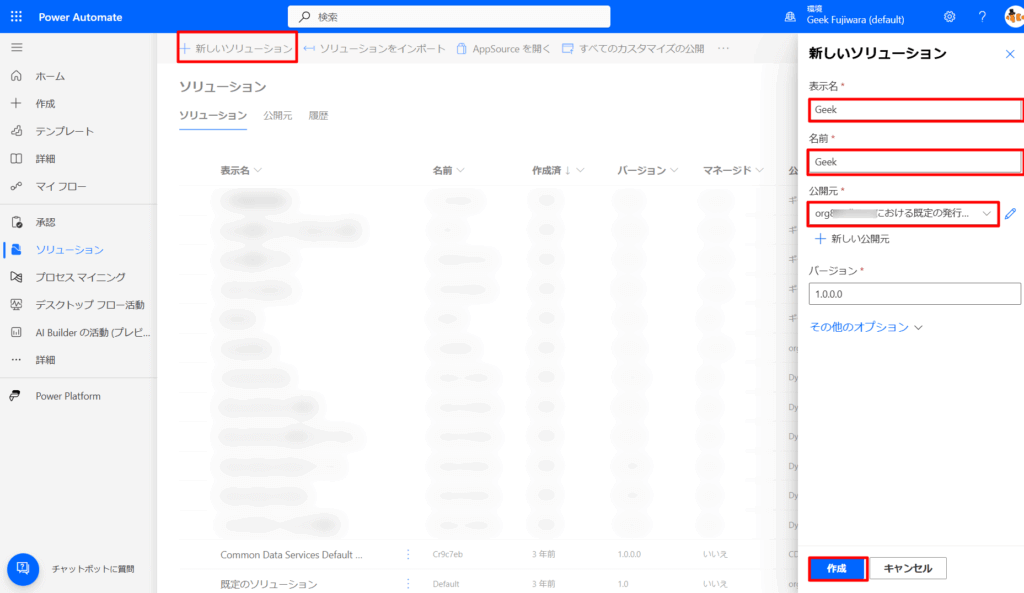Click the キャンセル button
This screenshot has height=593, width=1024.
pos(908,568)
